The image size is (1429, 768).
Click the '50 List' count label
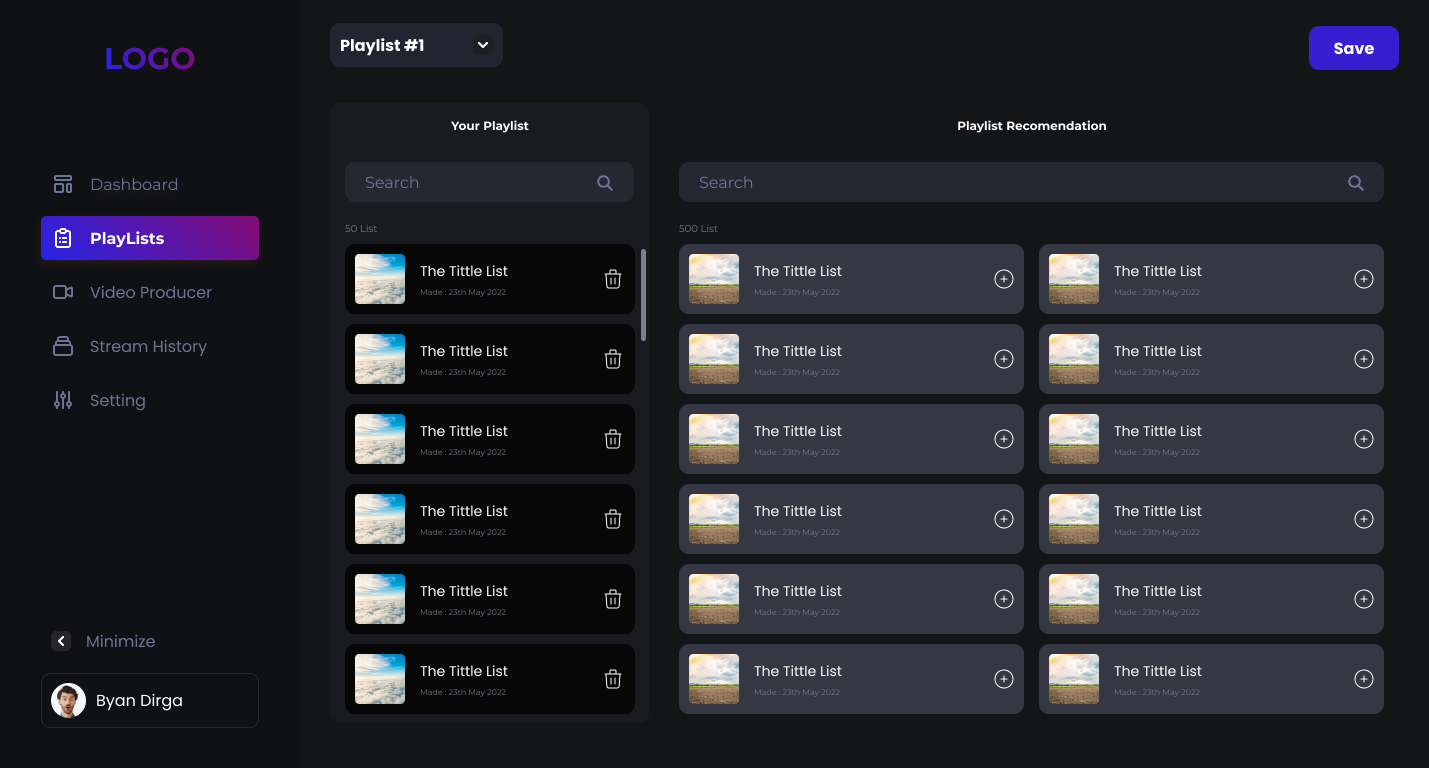tap(361, 229)
